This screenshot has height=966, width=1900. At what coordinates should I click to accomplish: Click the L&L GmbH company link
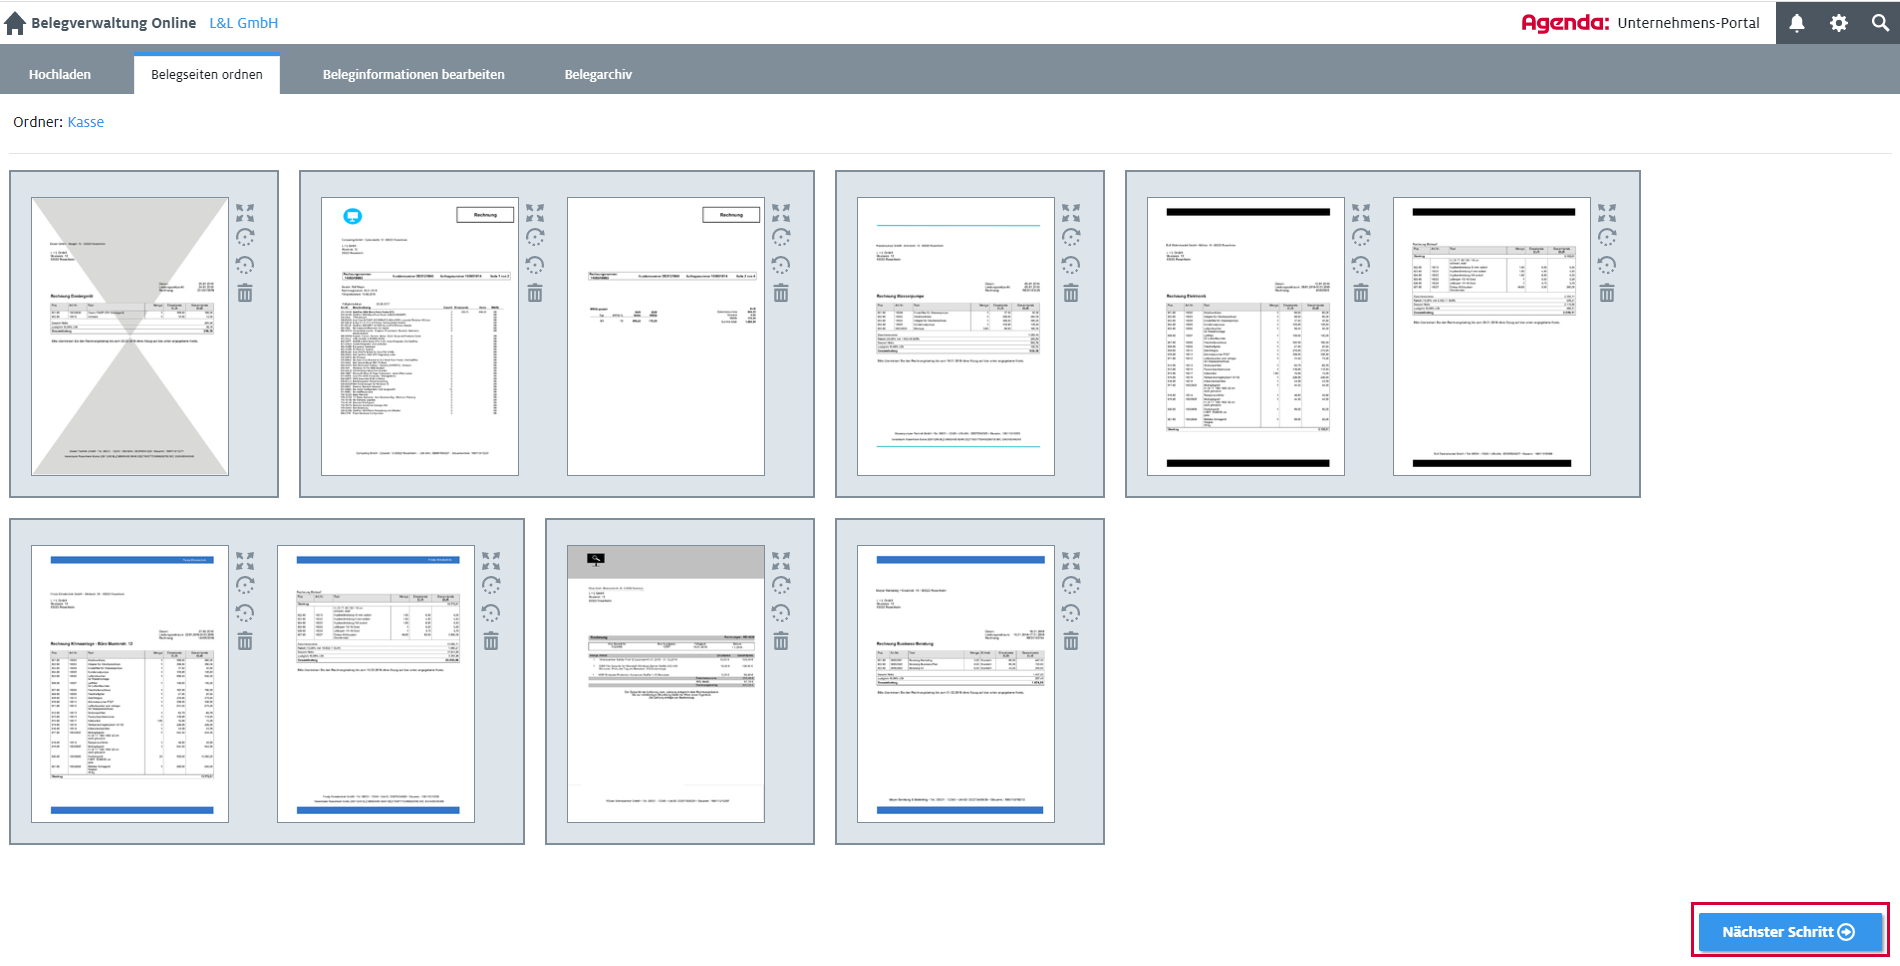(x=243, y=23)
